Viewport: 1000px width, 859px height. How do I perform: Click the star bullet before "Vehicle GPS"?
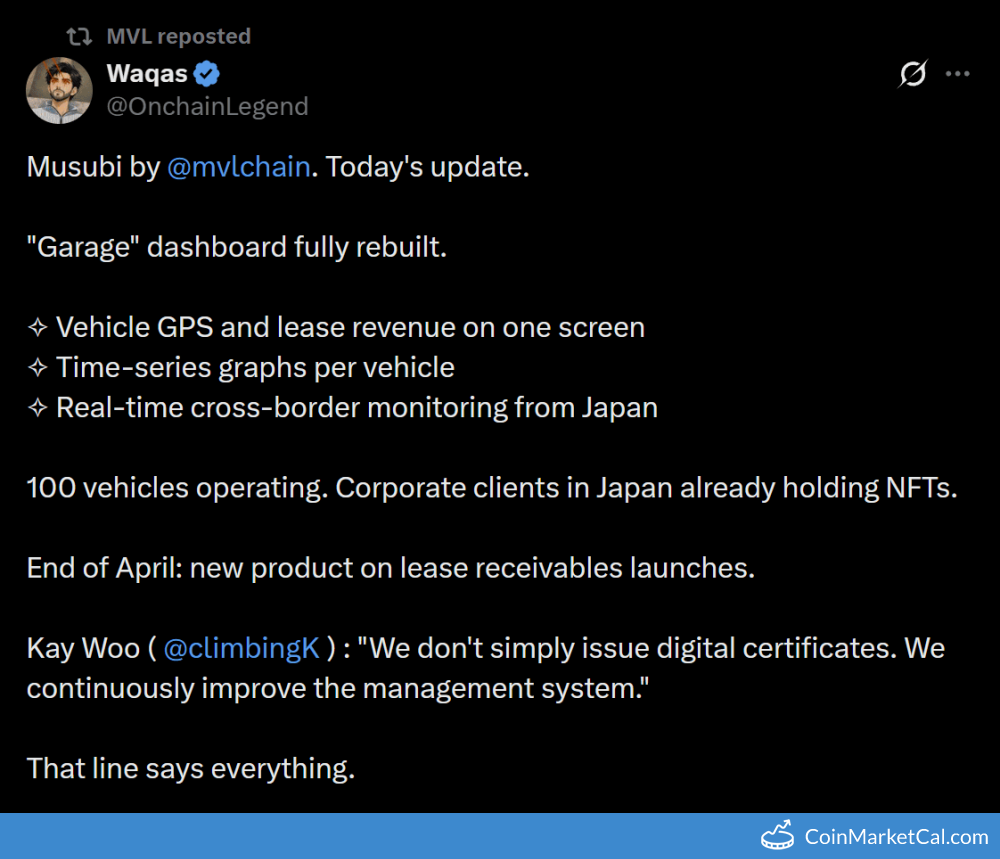(x=37, y=328)
